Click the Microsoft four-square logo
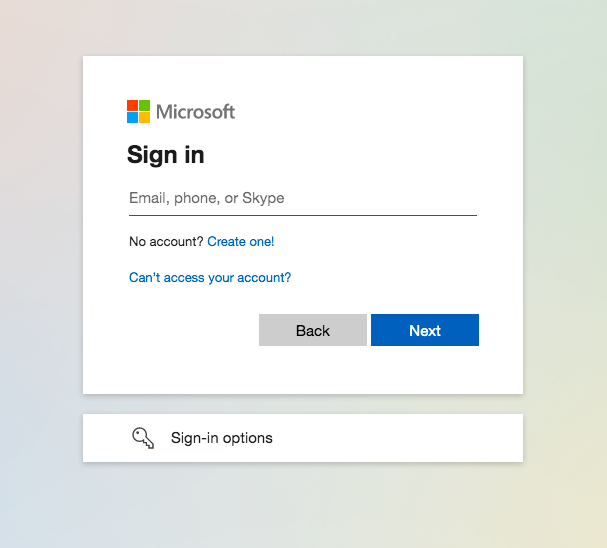This screenshot has height=548, width=607. pos(138,111)
